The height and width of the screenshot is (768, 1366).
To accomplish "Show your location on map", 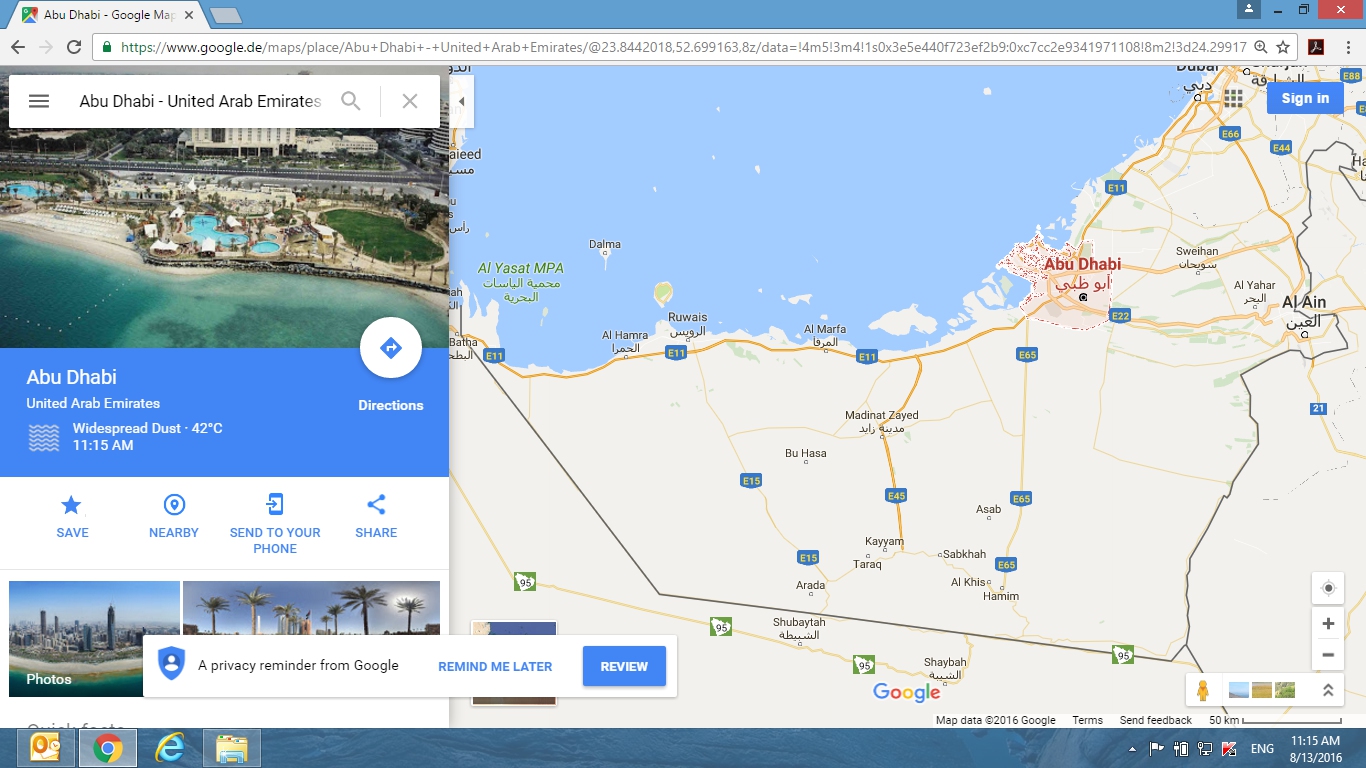I will pos(1328,588).
